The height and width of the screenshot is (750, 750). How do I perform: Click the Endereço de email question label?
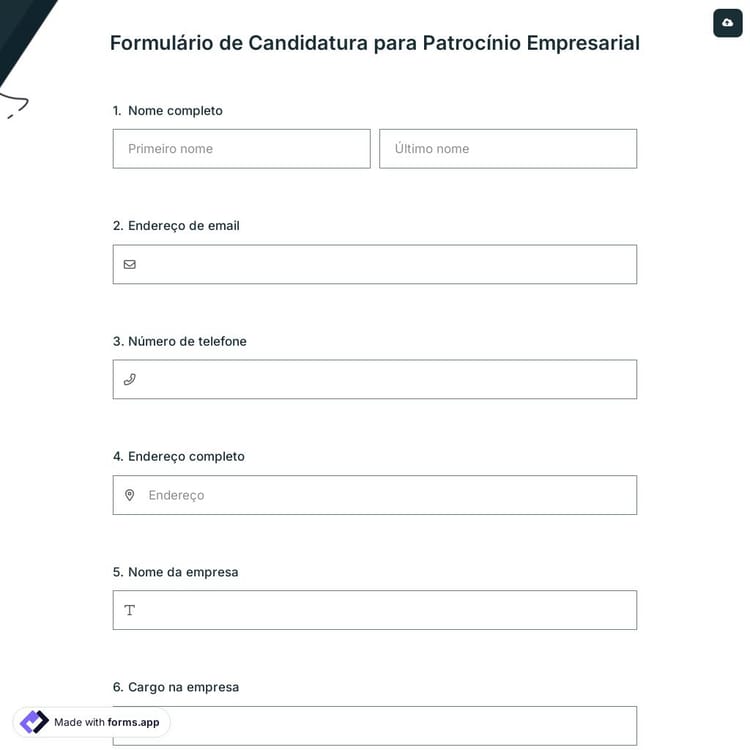pos(183,225)
